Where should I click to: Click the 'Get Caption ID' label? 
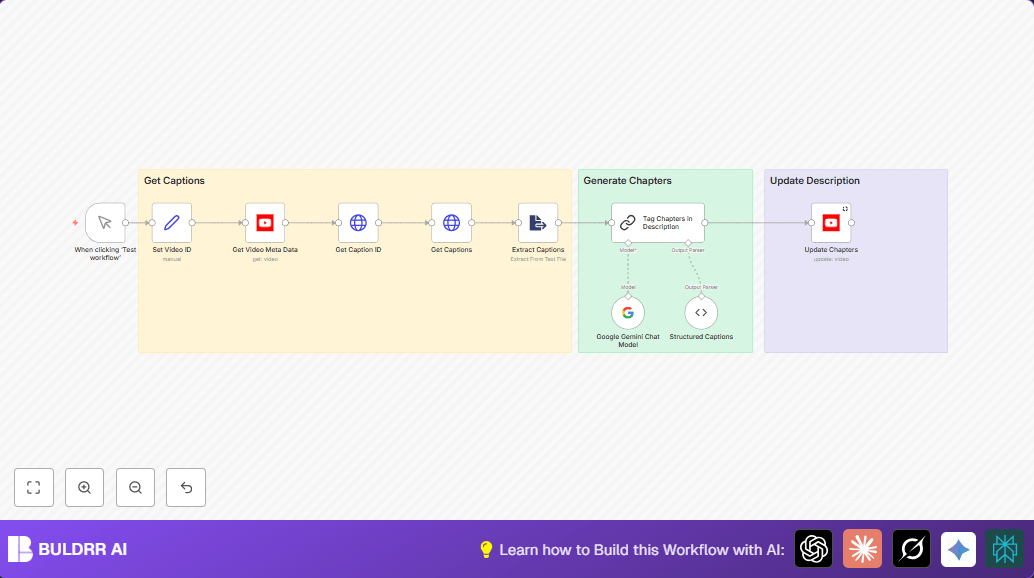coord(358,250)
